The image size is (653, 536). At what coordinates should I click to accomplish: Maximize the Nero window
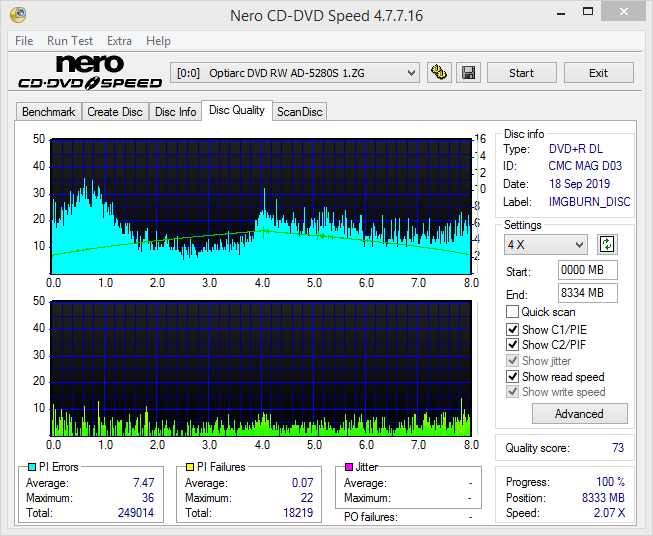(x=588, y=12)
